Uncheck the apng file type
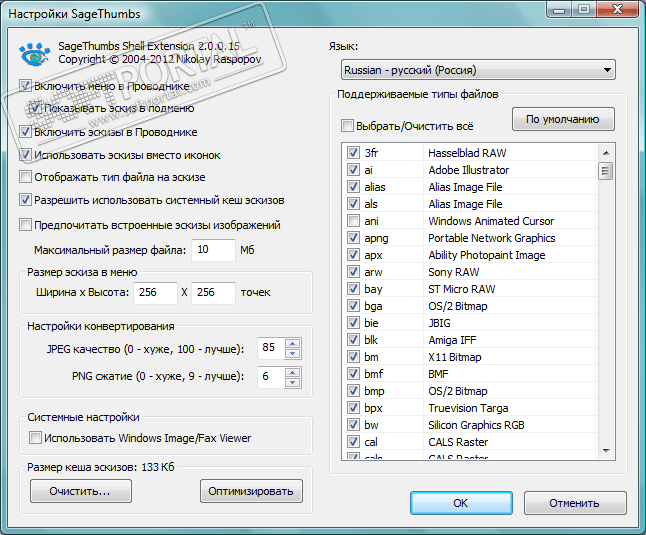Viewport: 646px width, 535px height. coord(353,238)
